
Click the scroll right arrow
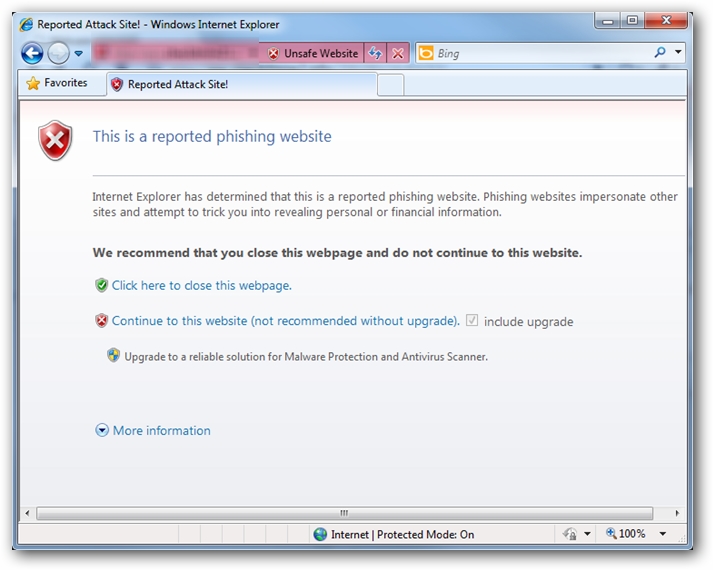coord(677,513)
